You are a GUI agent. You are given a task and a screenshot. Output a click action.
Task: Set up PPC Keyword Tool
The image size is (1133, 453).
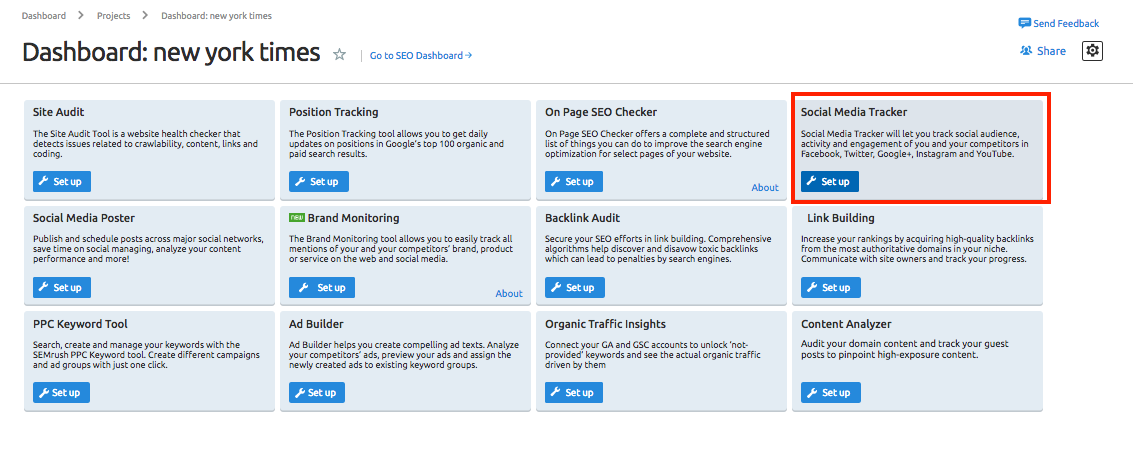coord(61,392)
